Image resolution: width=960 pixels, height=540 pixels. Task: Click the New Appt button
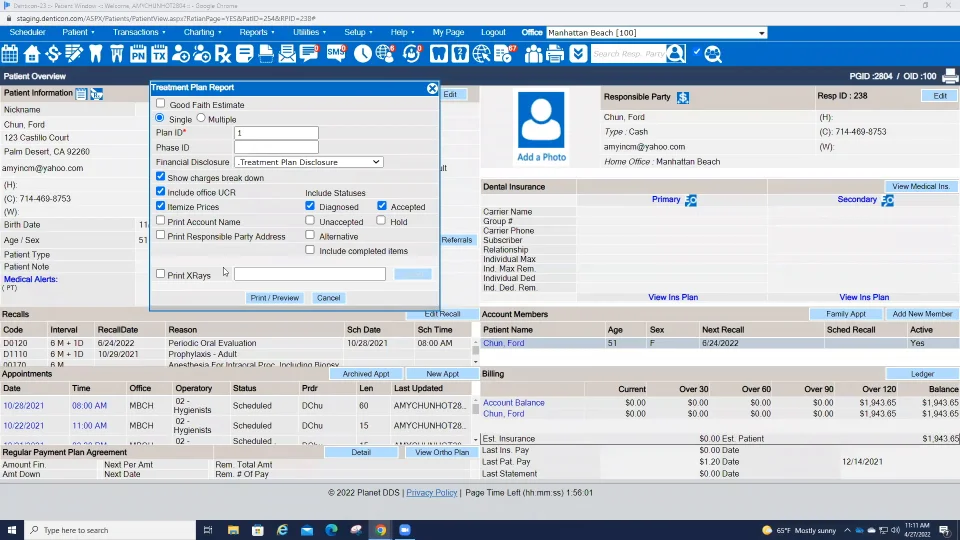(x=442, y=374)
